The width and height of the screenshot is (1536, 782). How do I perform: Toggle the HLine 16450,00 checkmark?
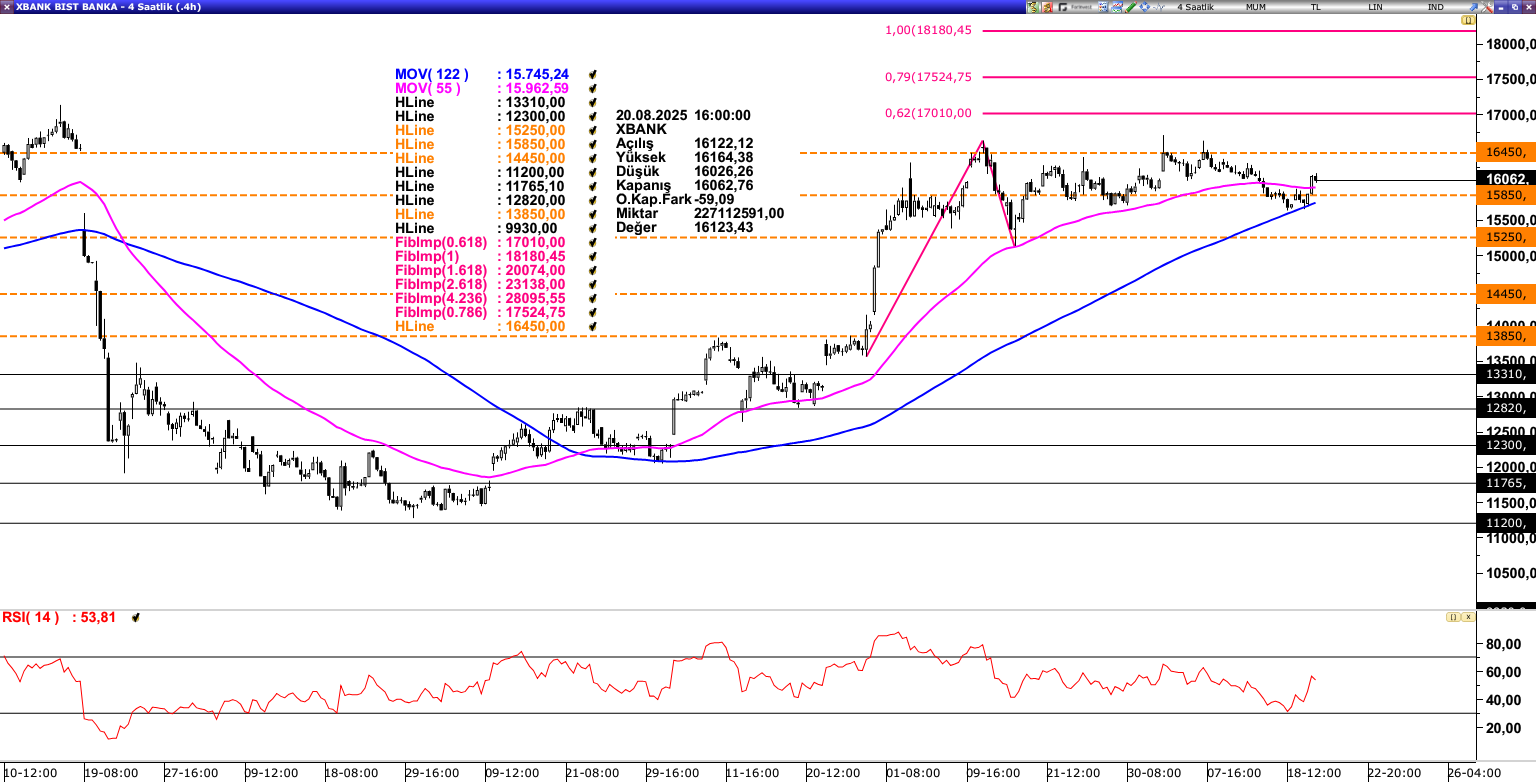[593, 327]
